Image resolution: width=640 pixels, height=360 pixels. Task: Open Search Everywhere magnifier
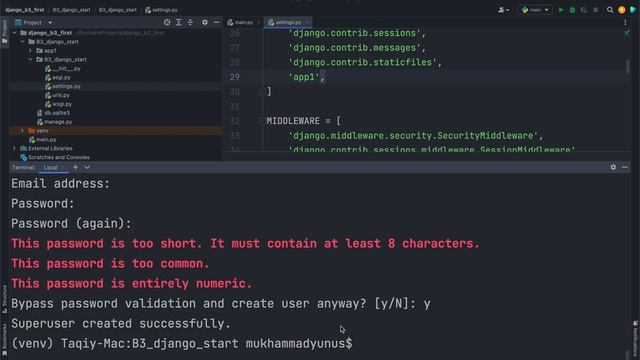(x=610, y=10)
